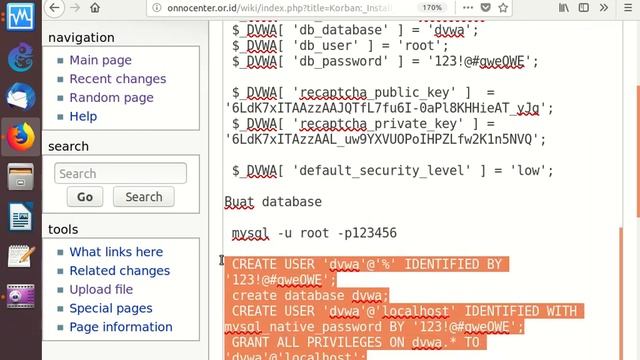Click the Go button
Image resolution: width=640 pixels, height=360 pixels.
(x=85, y=197)
